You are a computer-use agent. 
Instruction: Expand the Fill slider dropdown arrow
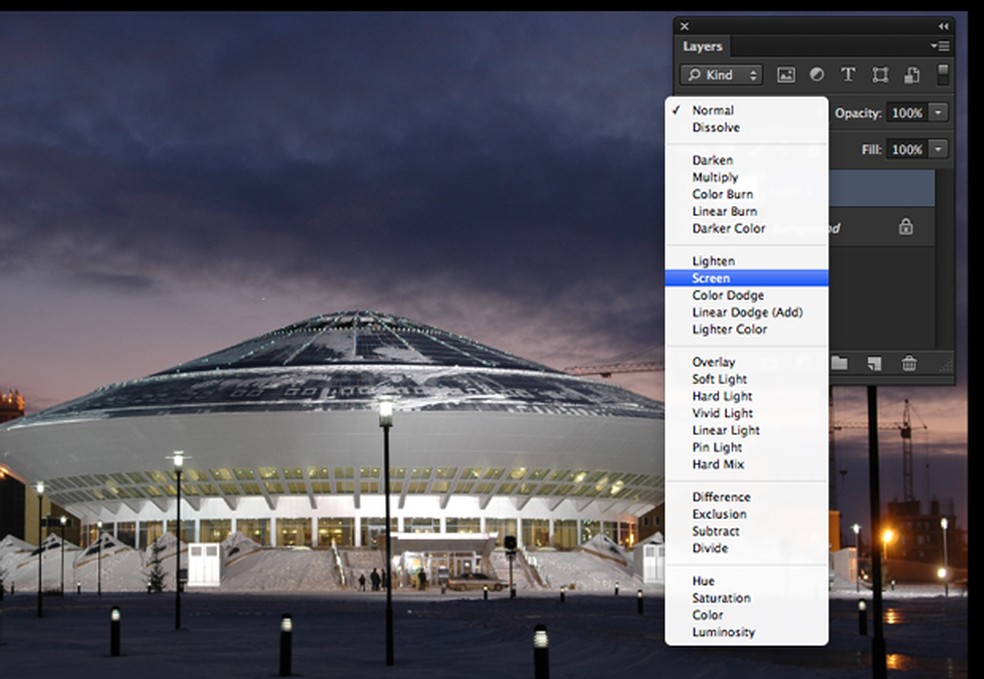tap(938, 149)
